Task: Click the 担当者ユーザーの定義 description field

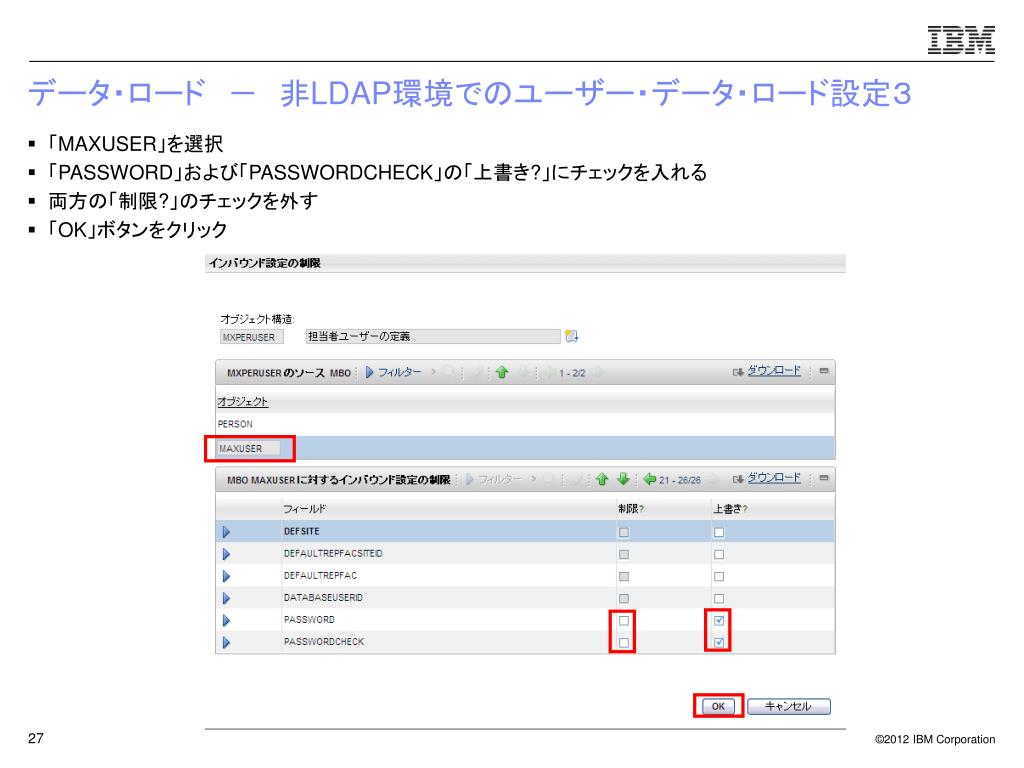Action: [433, 336]
